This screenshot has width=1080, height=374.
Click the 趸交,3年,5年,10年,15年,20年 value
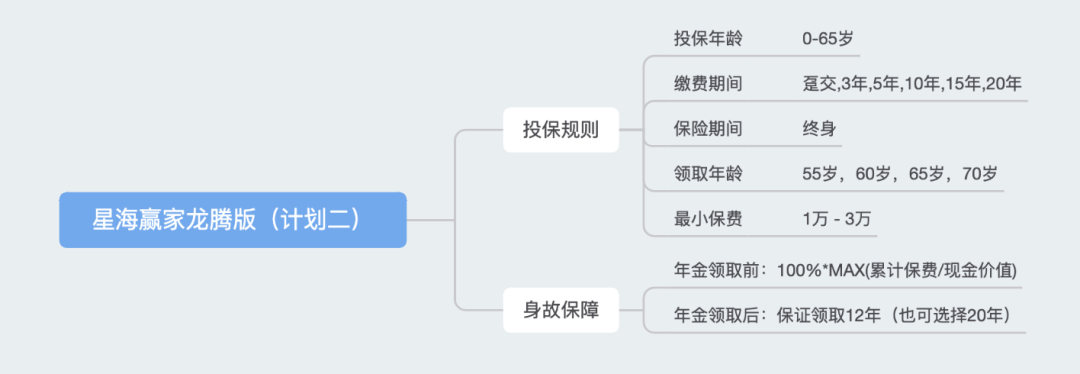912,84
